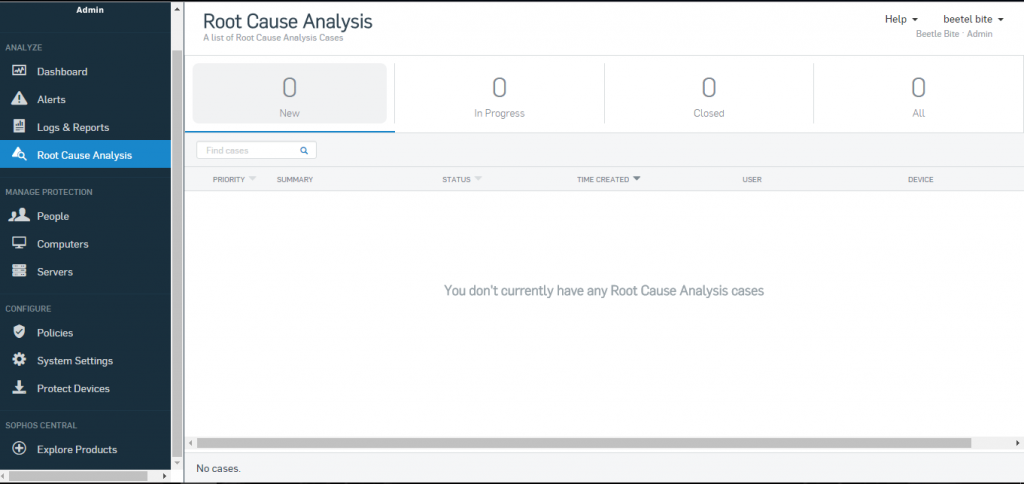This screenshot has height=484, width=1024.
Task: Select Root Cause Analysis menu entry
Action: 85,155
